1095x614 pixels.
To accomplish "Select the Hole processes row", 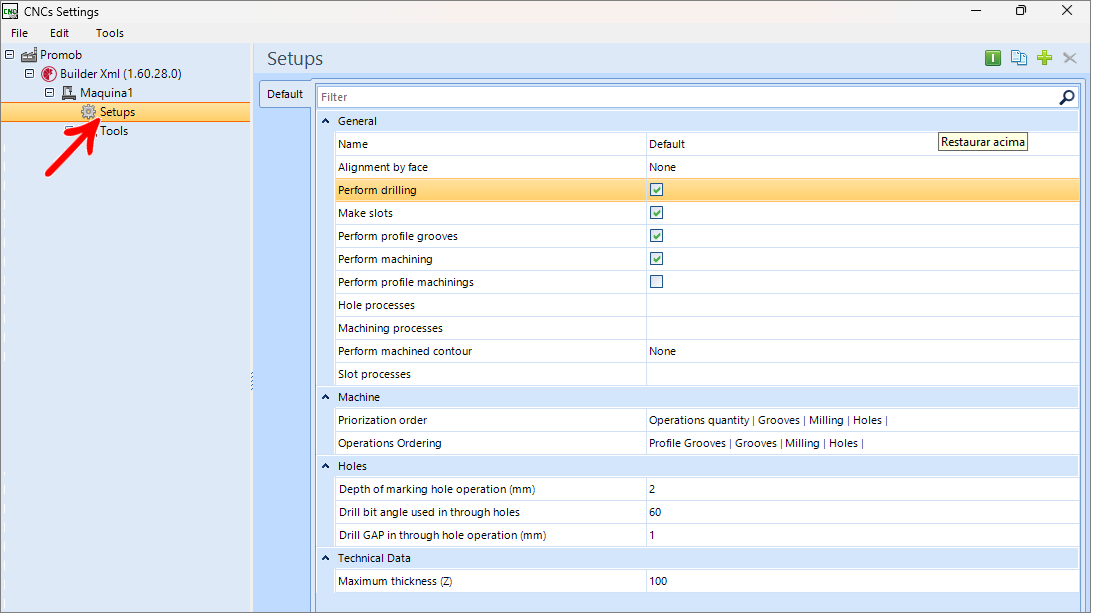I will pyautogui.click(x=707, y=305).
